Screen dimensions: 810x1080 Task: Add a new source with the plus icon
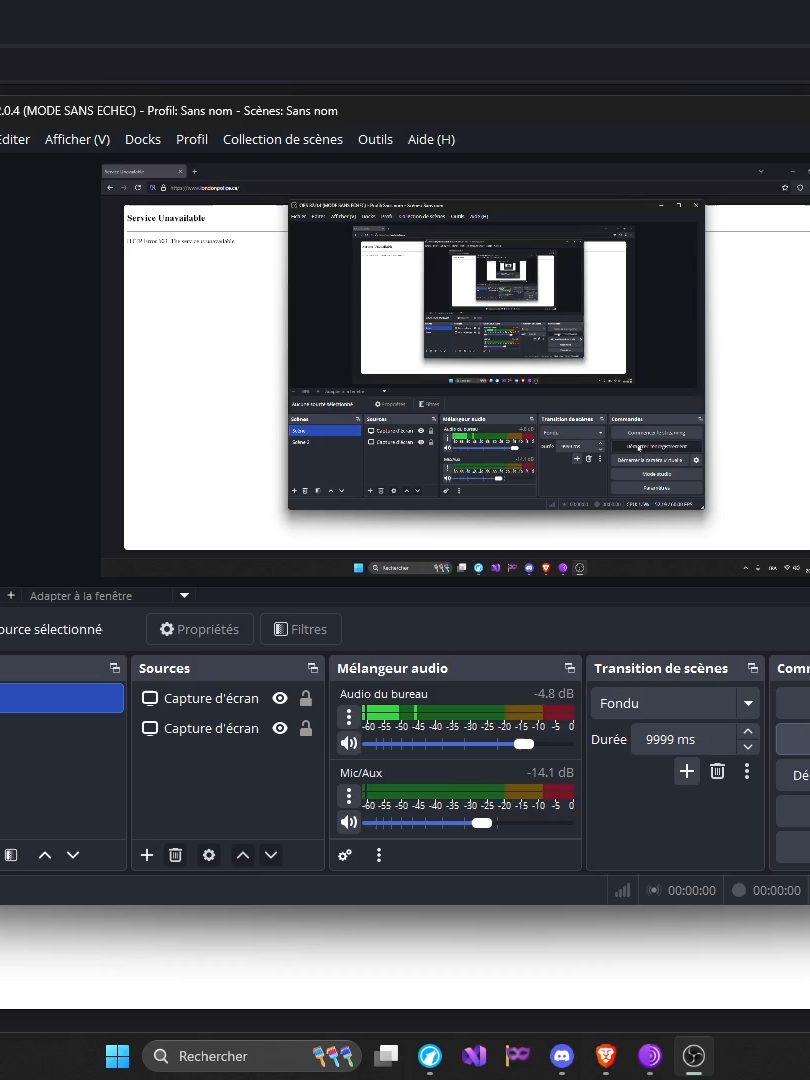coord(147,855)
